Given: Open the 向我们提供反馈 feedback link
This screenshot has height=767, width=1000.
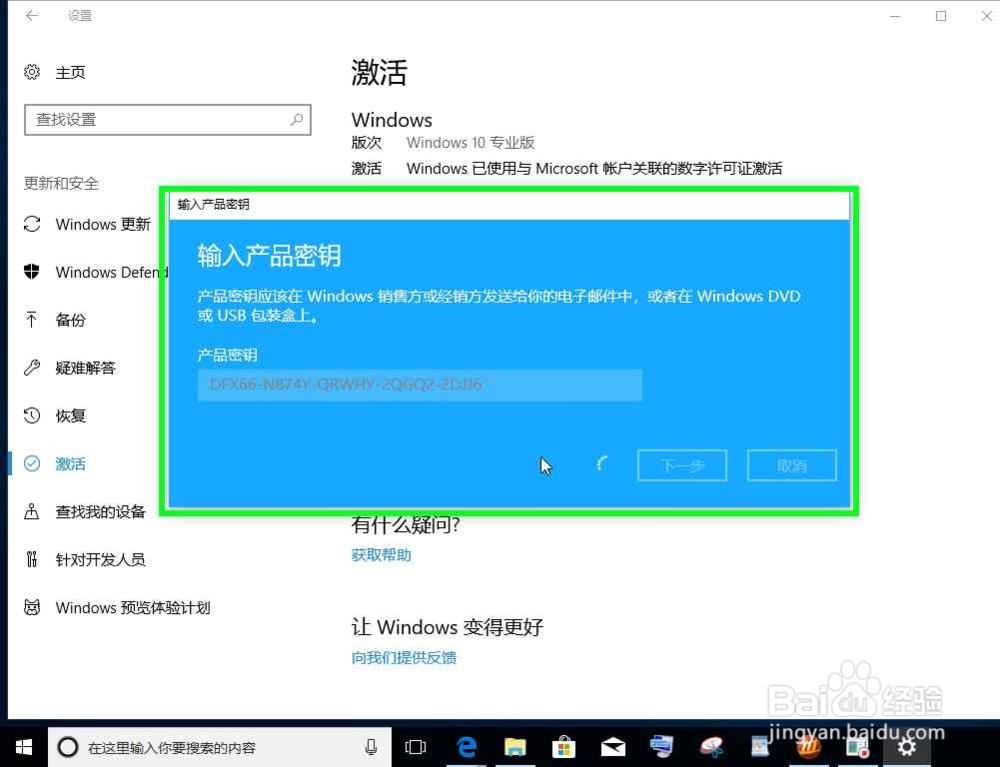Looking at the screenshot, I should (x=404, y=657).
